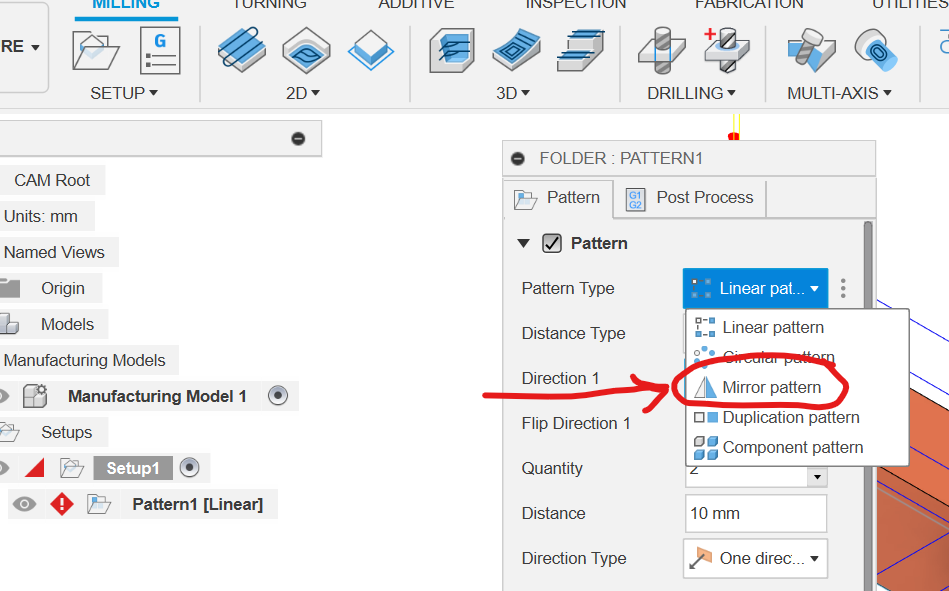Screen dimensions: 949x591
Task: Collapse the Pattern section disclosure triangle
Action: tap(524, 243)
